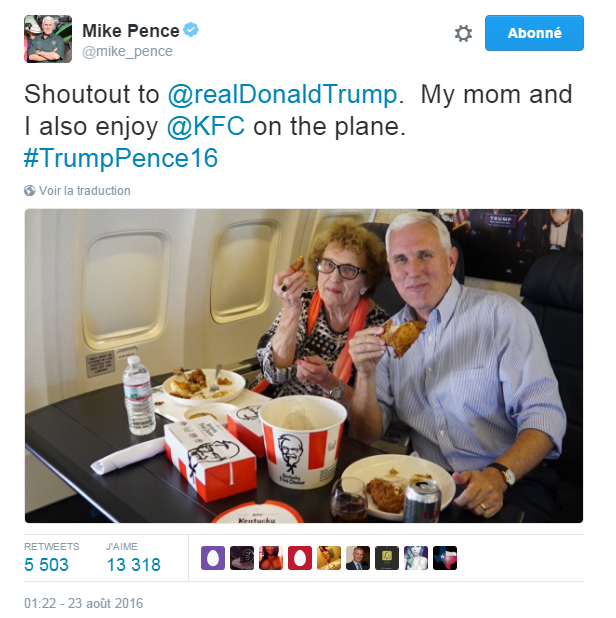Viewport: 616px width, 618px height.
Task: Open the gear settings menu
Action: click(463, 33)
